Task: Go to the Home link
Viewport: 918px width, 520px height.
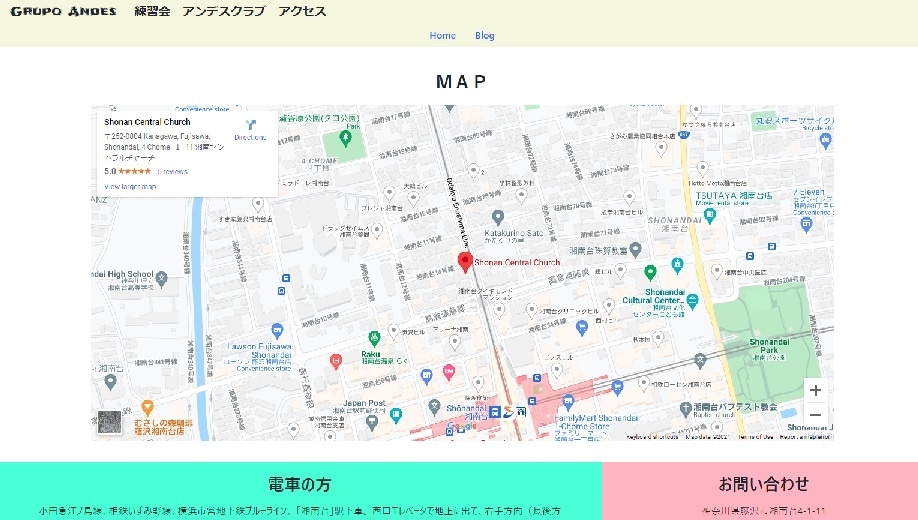Action: pos(443,35)
